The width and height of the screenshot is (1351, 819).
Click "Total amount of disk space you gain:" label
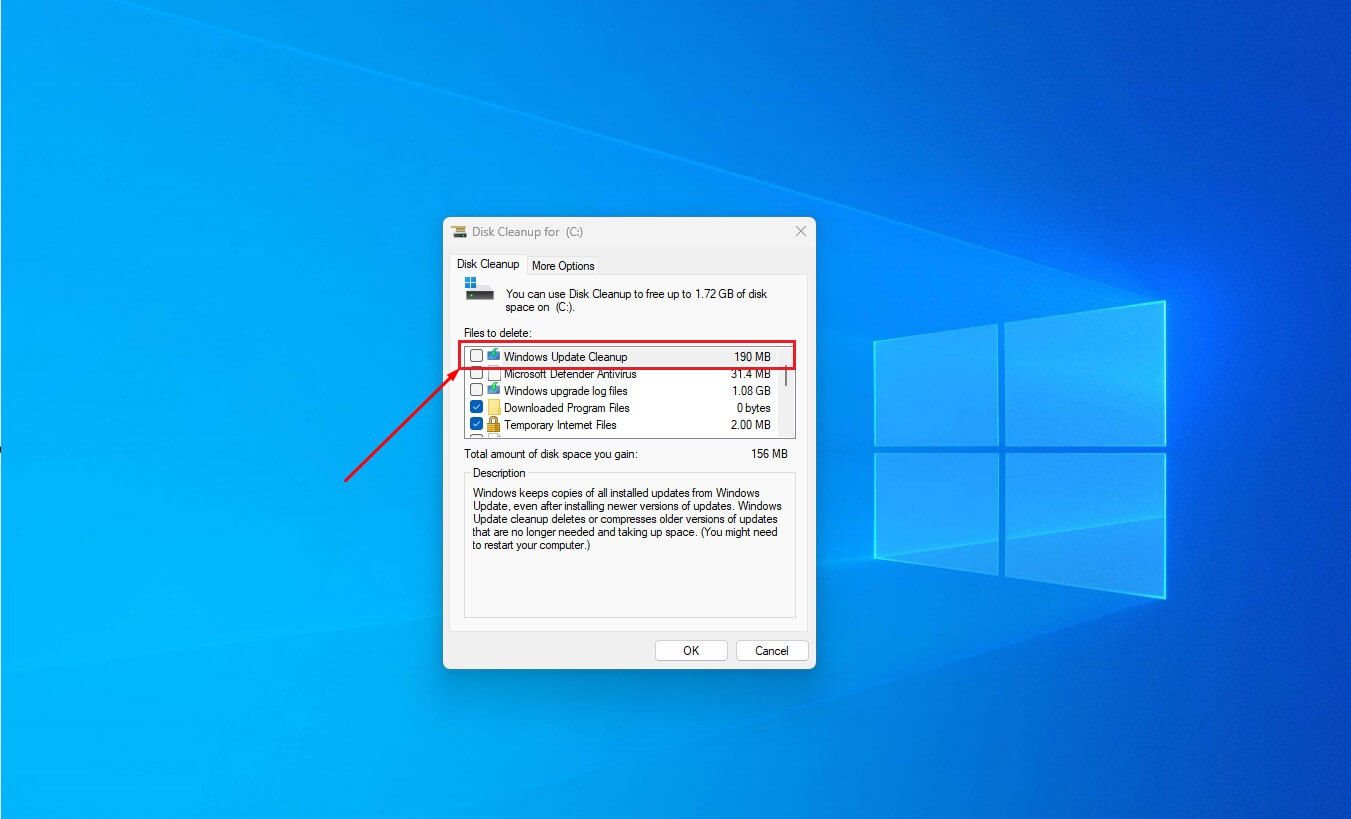pos(550,454)
